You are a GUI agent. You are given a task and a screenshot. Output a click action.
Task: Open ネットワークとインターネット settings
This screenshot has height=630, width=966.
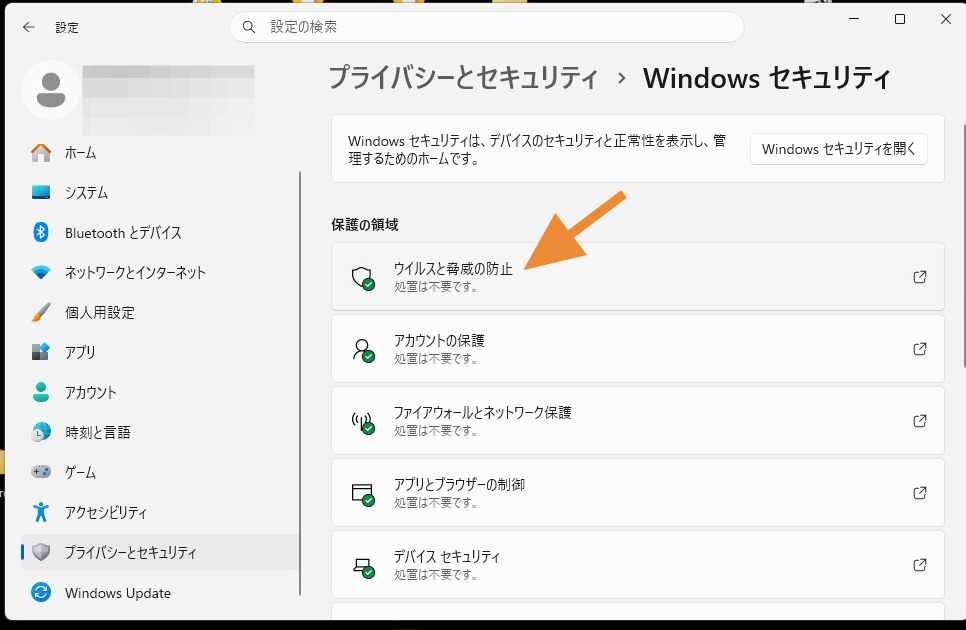(x=160, y=272)
